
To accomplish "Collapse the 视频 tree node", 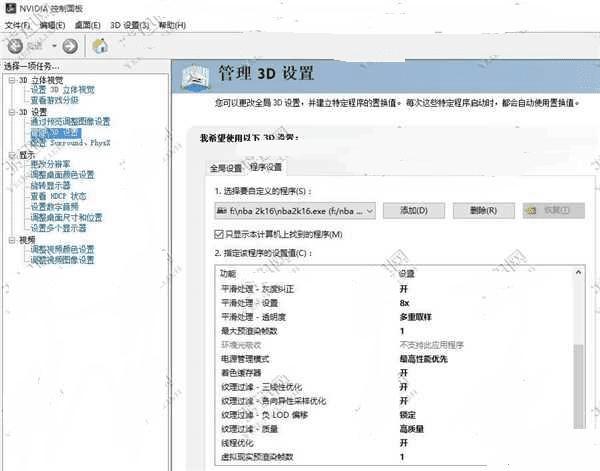I will tap(12, 240).
